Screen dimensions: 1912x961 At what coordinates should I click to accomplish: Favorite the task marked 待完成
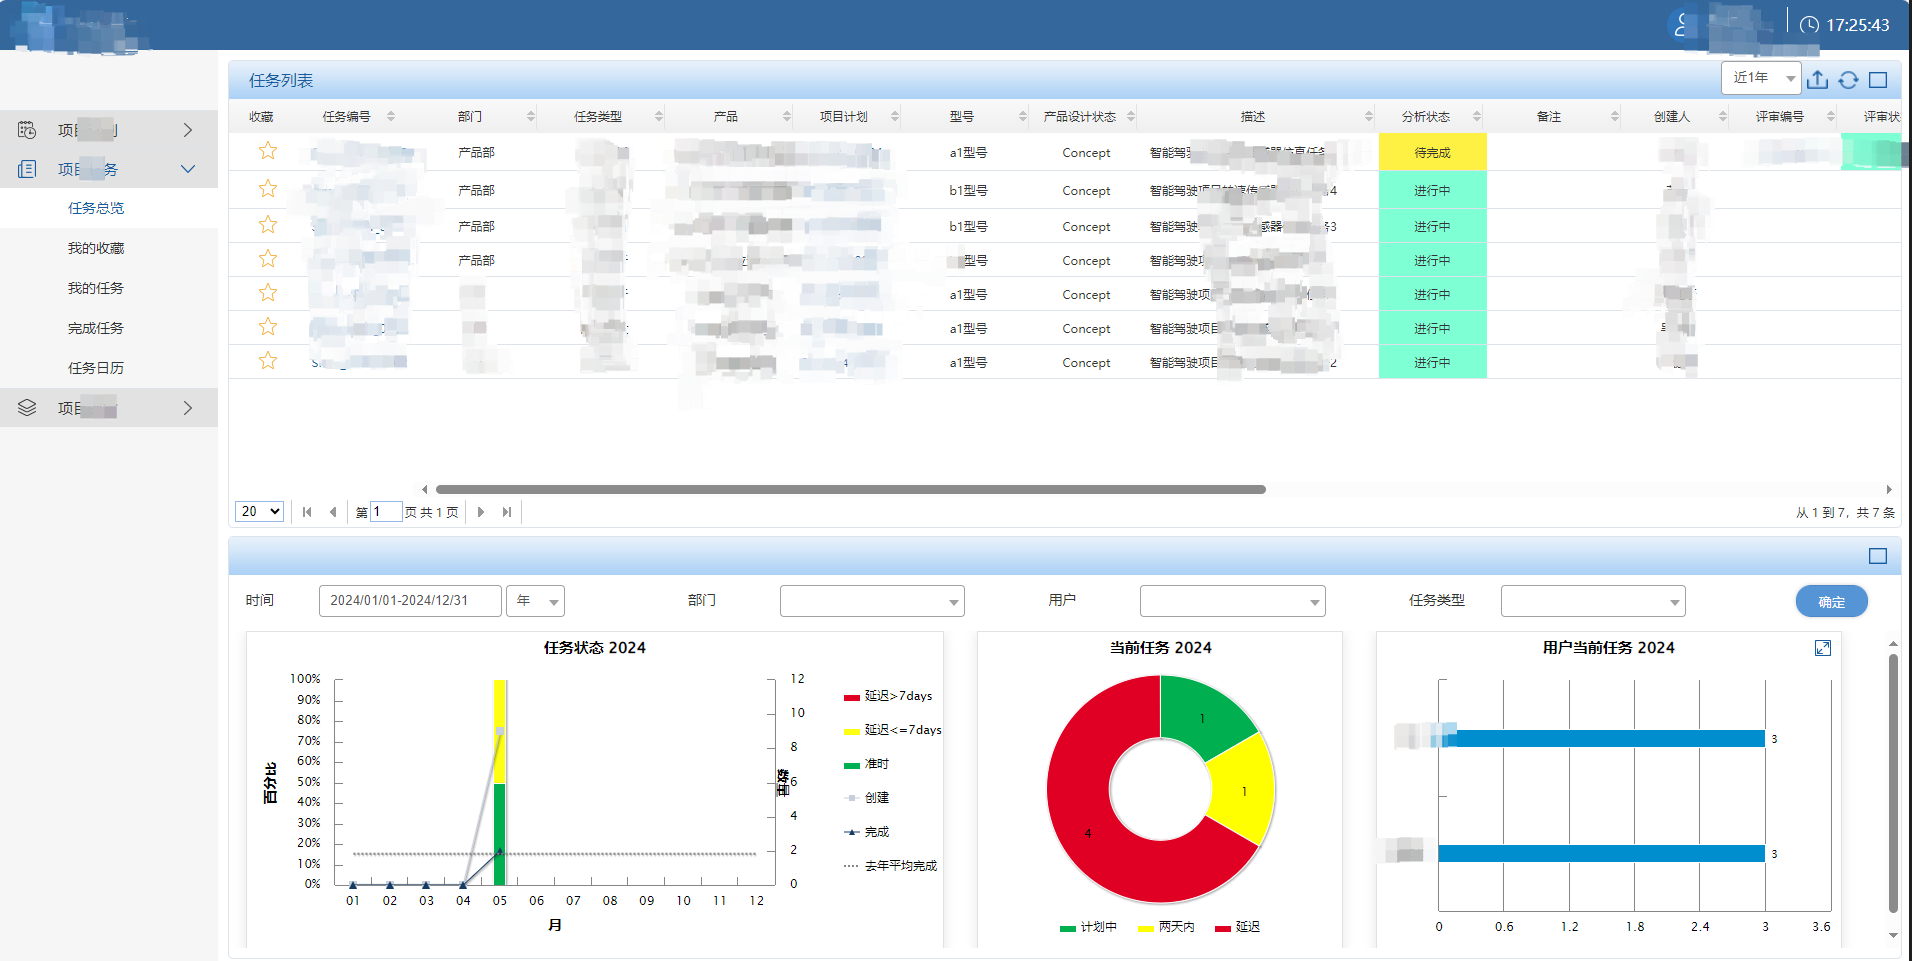click(268, 151)
